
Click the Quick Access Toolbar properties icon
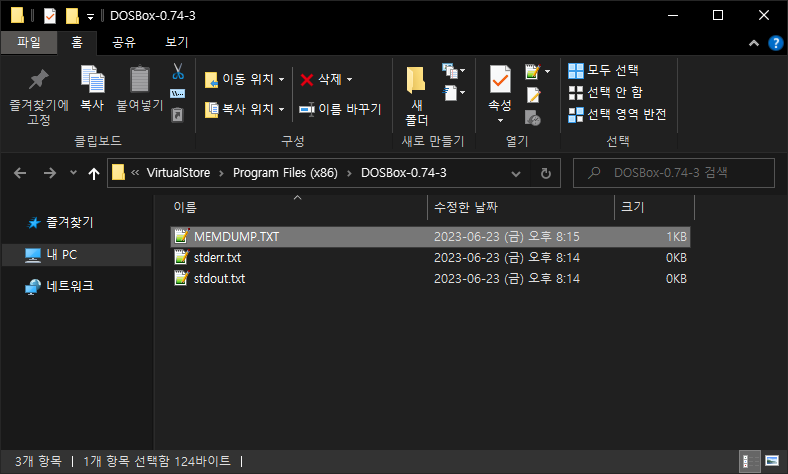pyautogui.click(x=50, y=16)
